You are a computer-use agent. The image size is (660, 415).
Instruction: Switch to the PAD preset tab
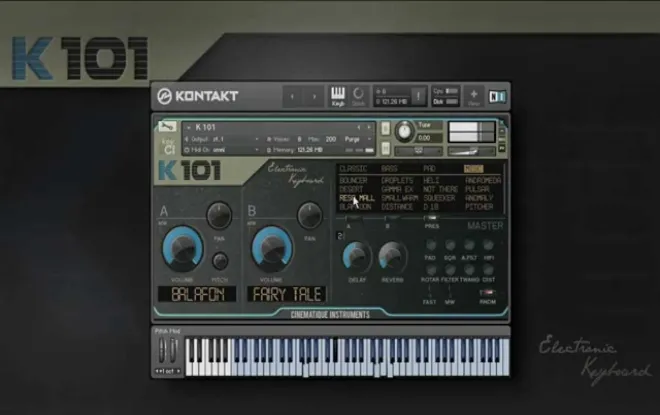(x=429, y=169)
